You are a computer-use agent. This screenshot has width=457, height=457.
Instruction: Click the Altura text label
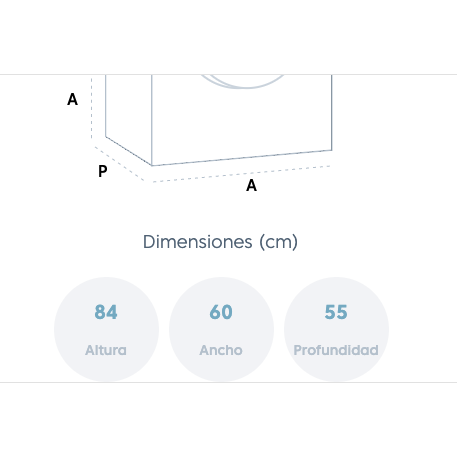tap(106, 350)
